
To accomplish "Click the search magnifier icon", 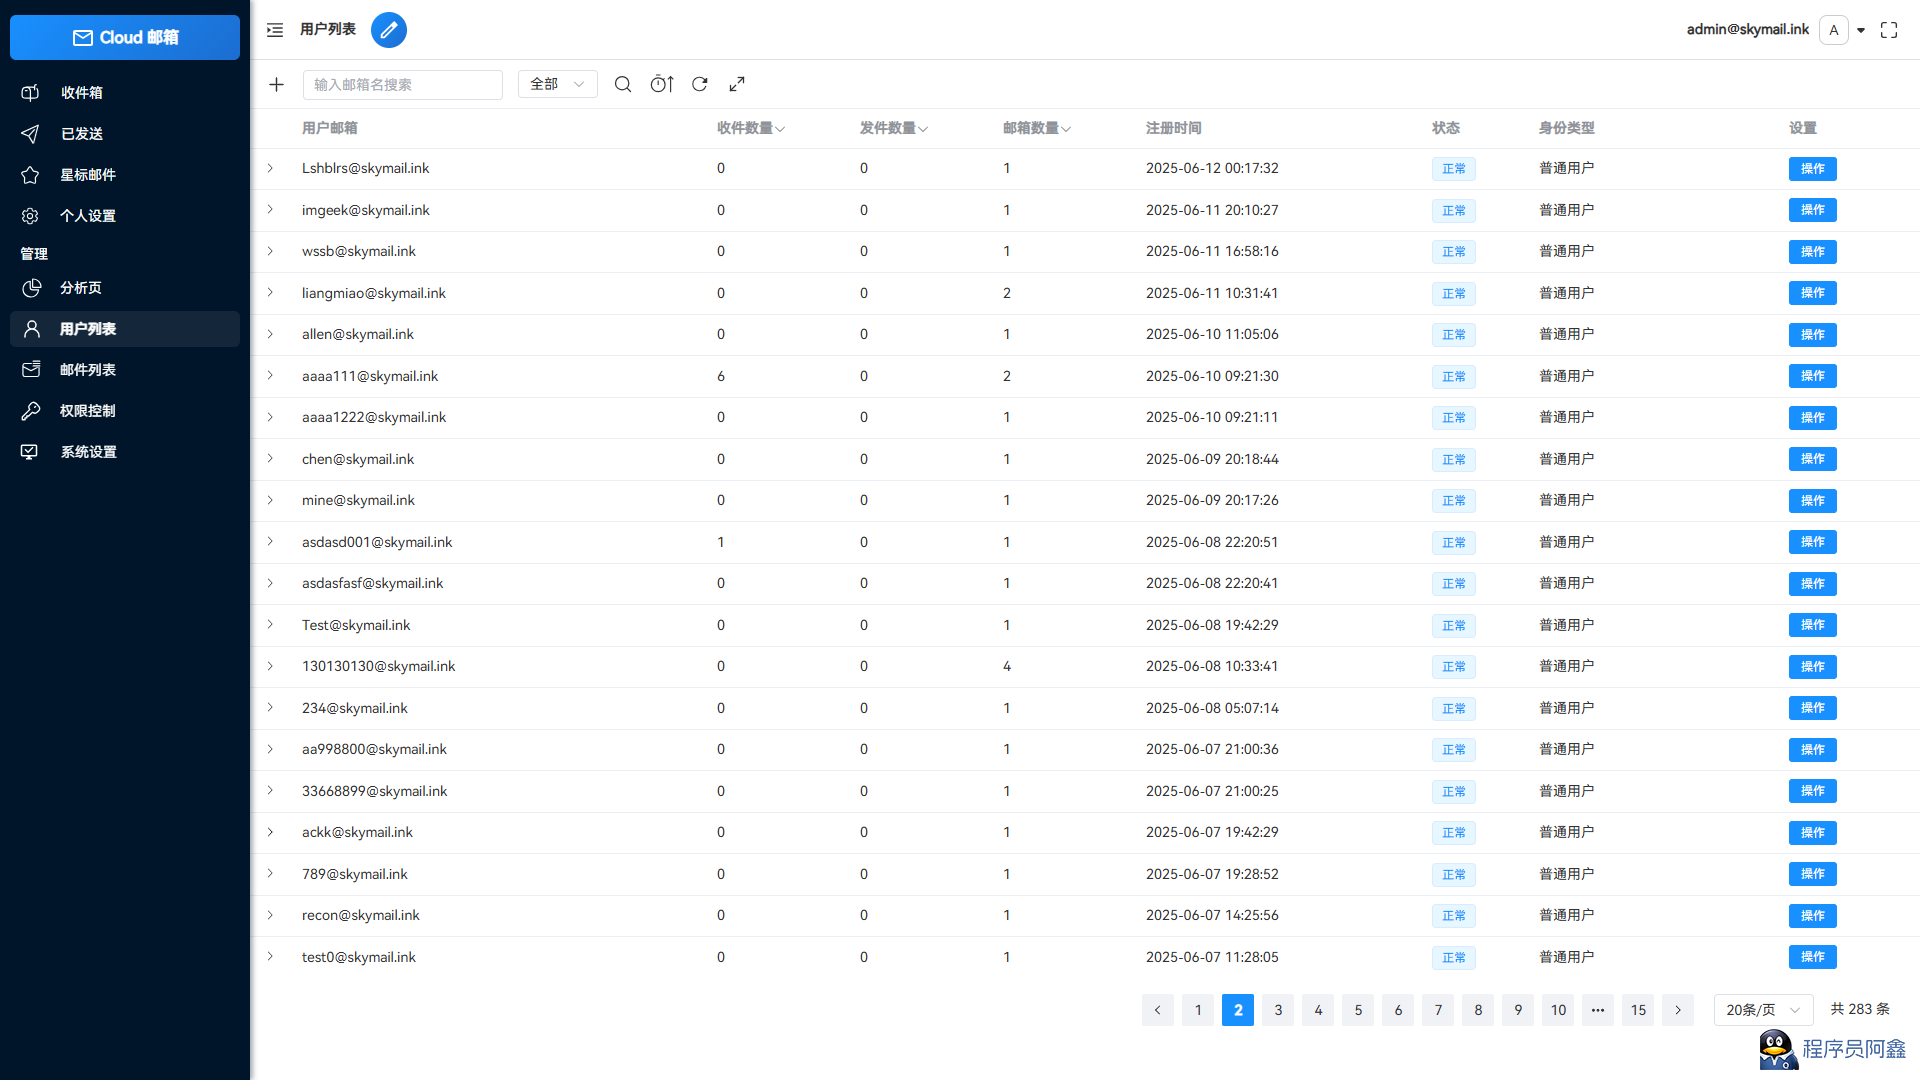I will [x=623, y=85].
